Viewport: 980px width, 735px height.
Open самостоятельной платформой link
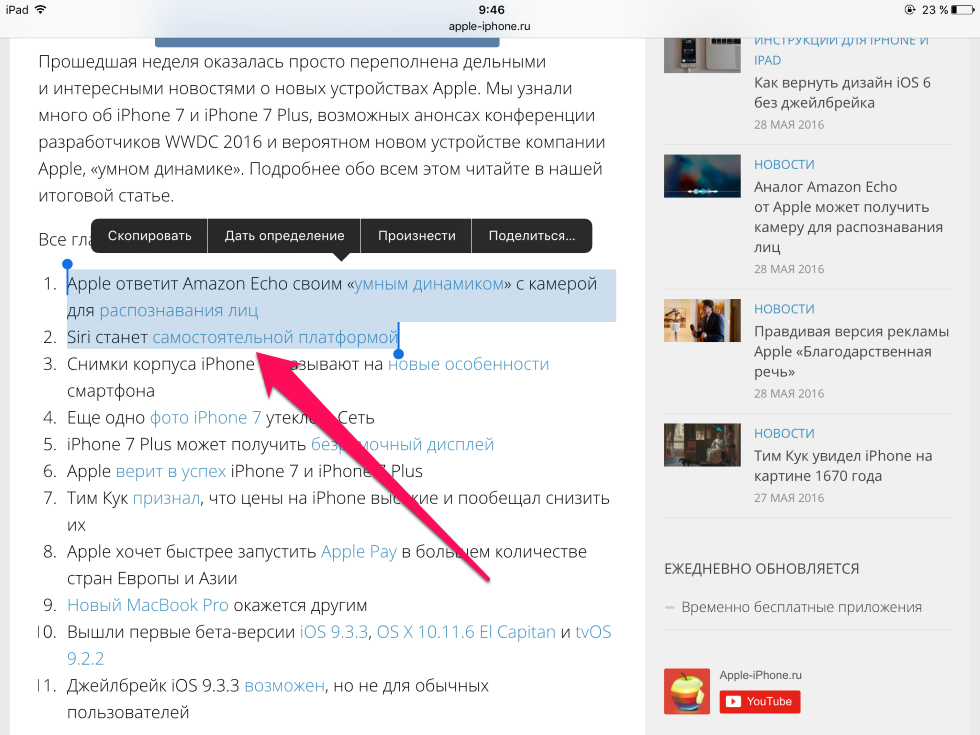point(275,338)
